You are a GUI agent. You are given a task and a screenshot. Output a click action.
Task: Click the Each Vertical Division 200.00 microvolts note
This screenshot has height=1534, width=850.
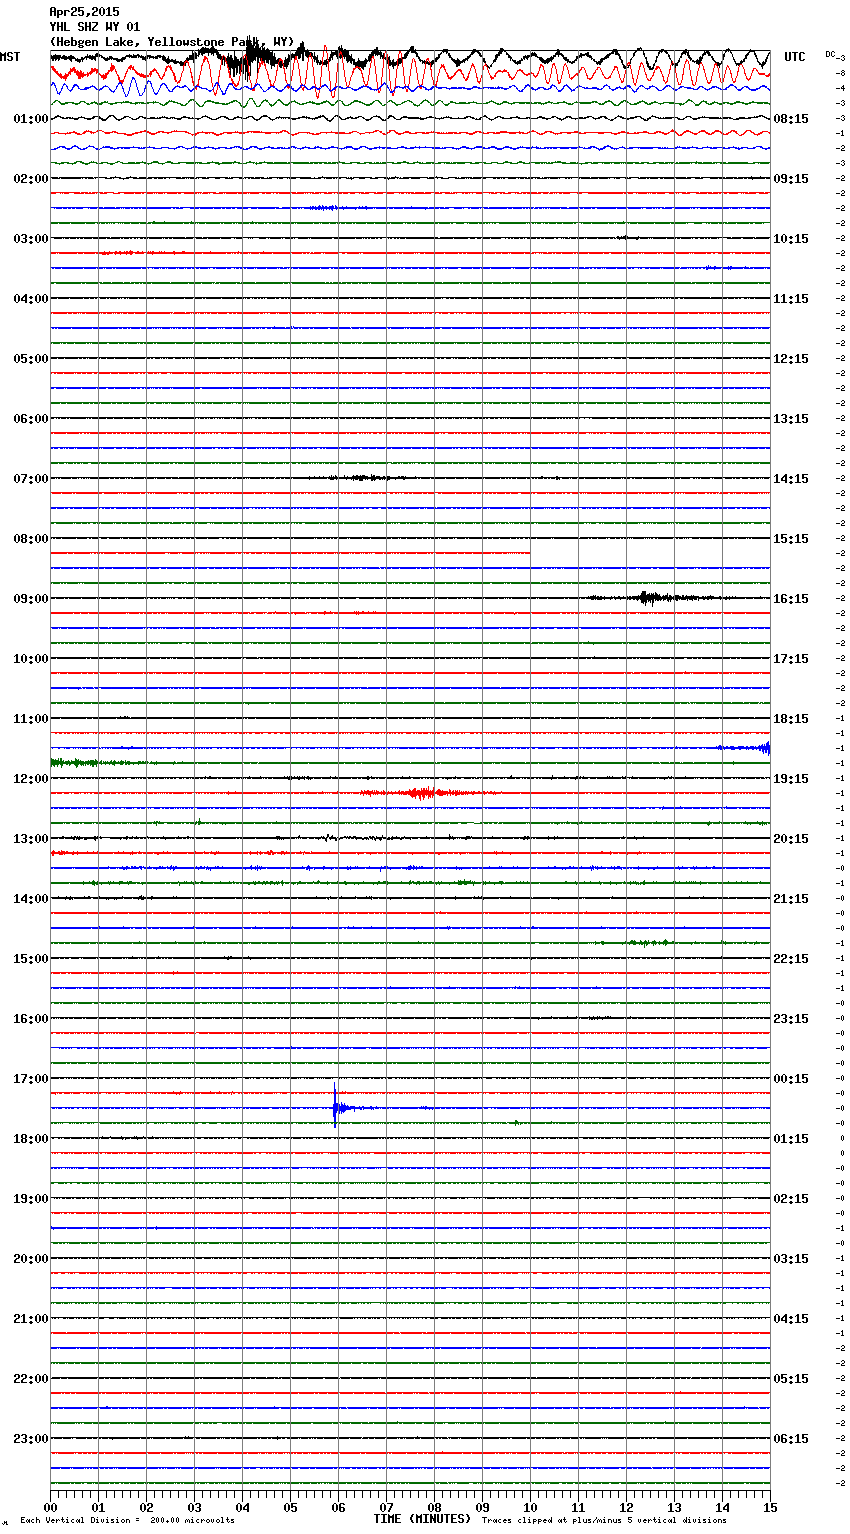127,1520
